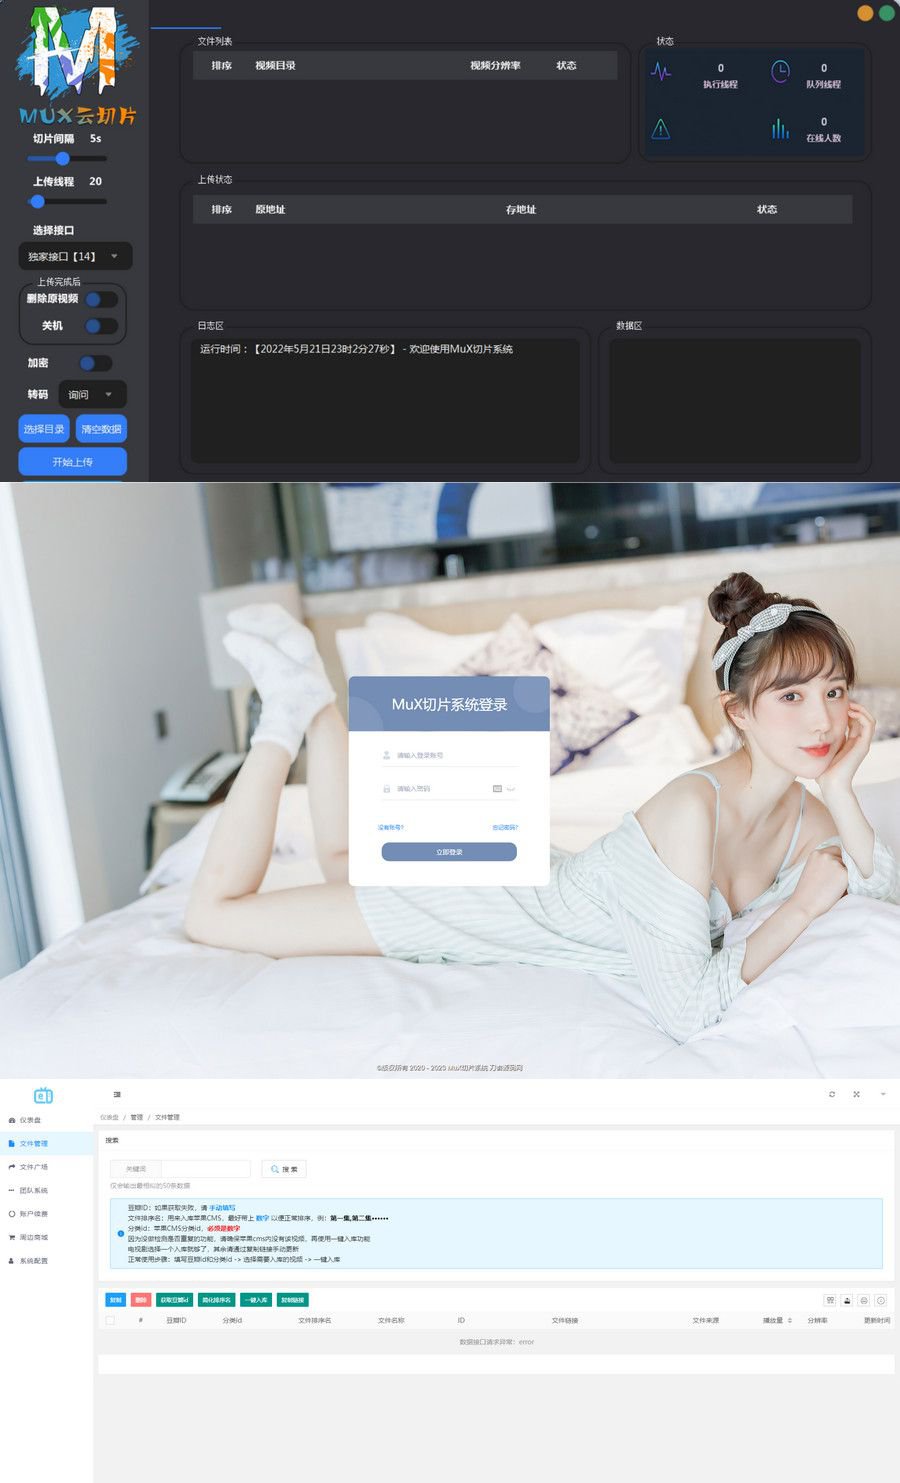The width and height of the screenshot is (900, 1483).
Task: Click the warning triangle icon in 状态 panel
Action: [659, 128]
